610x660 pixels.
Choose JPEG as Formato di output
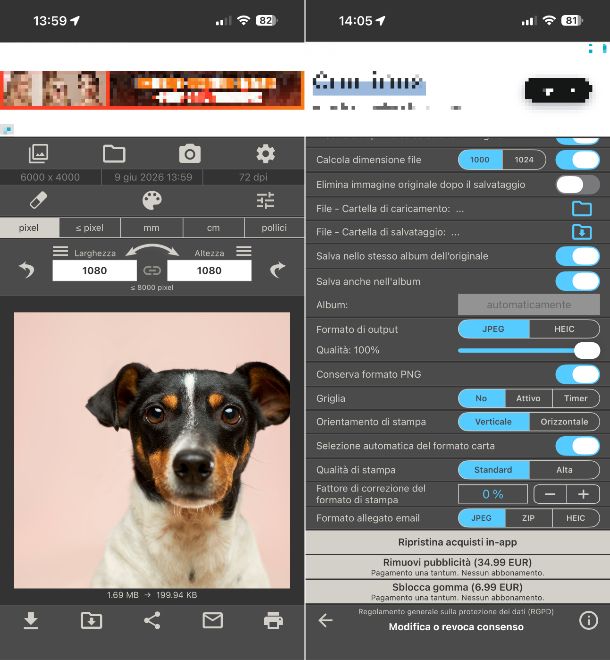493,329
